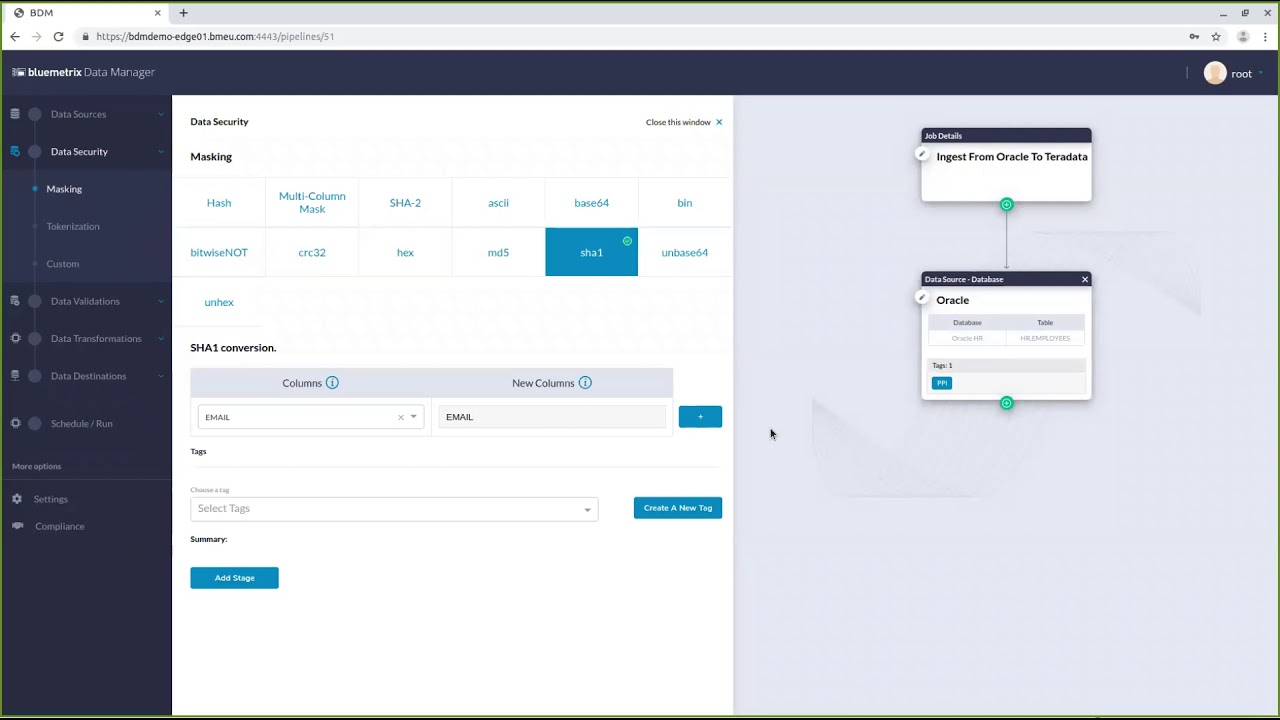Viewport: 1280px width, 720px height.
Task: Switch to the Tokenization menu item
Action: pos(72,226)
